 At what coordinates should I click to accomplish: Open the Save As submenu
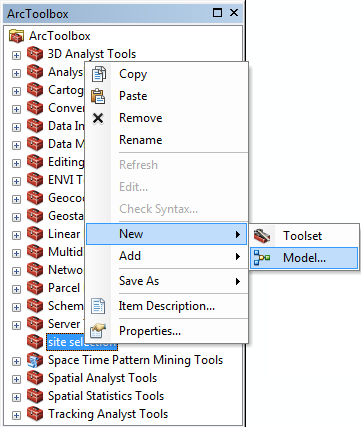click(167, 281)
